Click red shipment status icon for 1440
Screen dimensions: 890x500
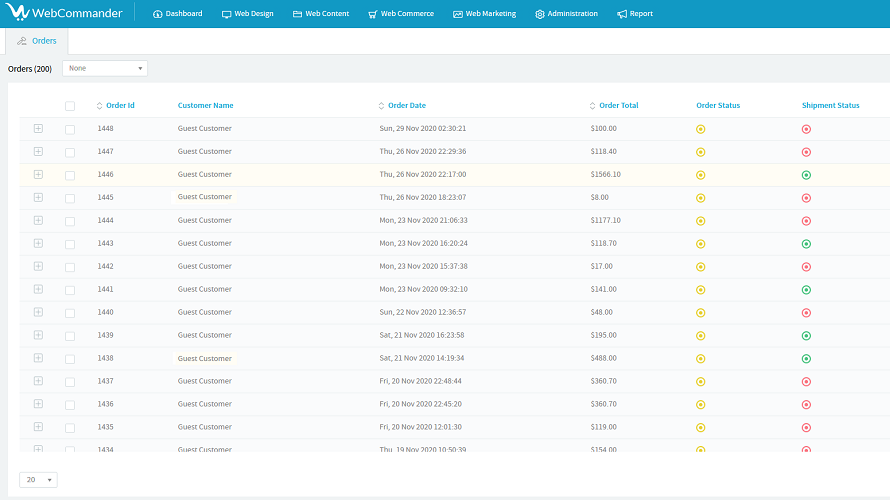tap(806, 313)
